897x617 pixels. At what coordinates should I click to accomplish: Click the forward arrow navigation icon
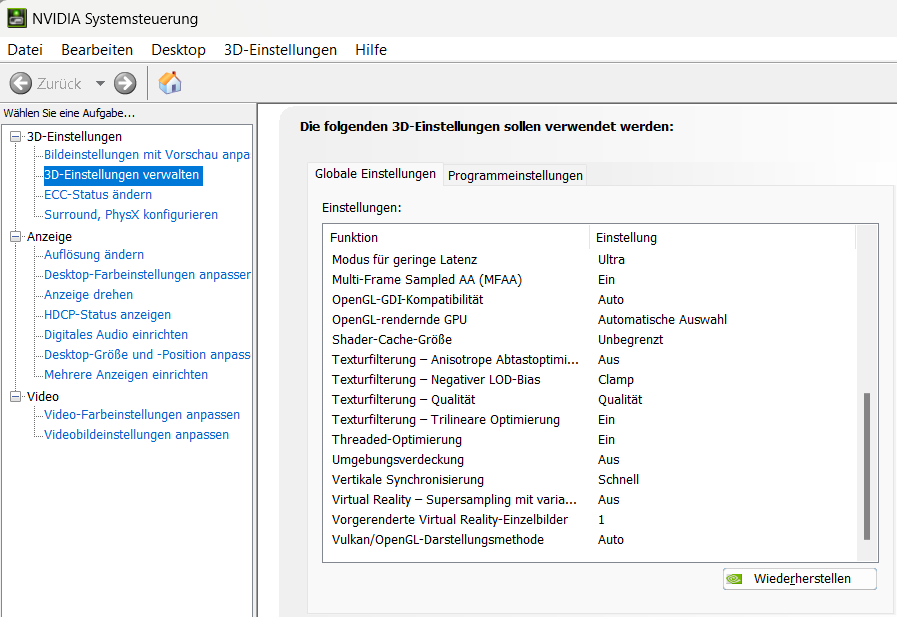coord(125,83)
